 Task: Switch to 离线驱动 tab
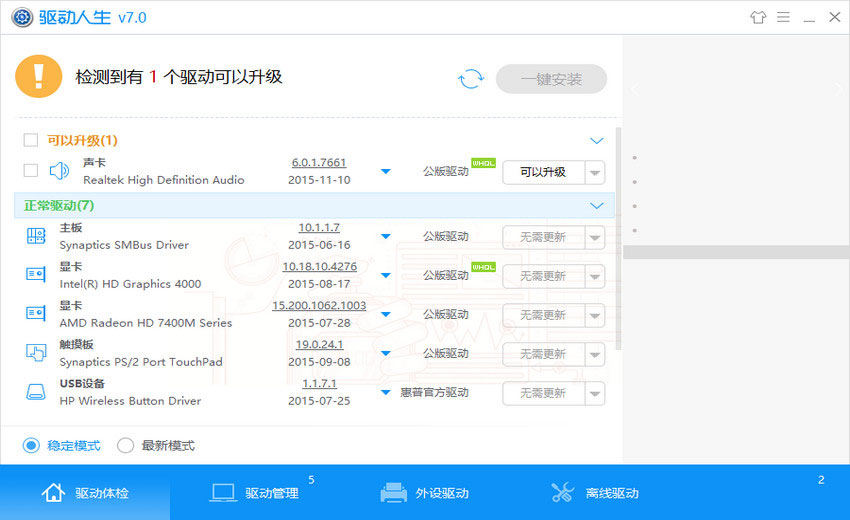(595, 492)
